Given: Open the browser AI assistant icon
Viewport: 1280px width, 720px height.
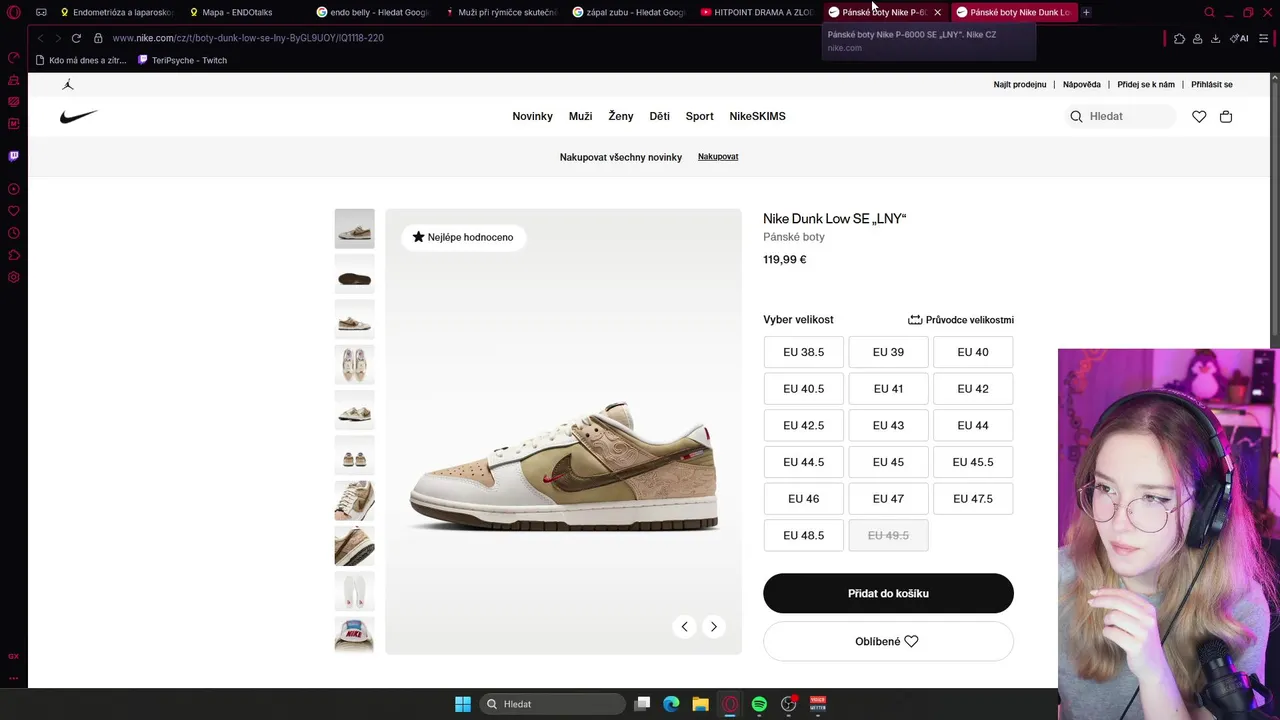Looking at the screenshot, I should coord(1239,38).
